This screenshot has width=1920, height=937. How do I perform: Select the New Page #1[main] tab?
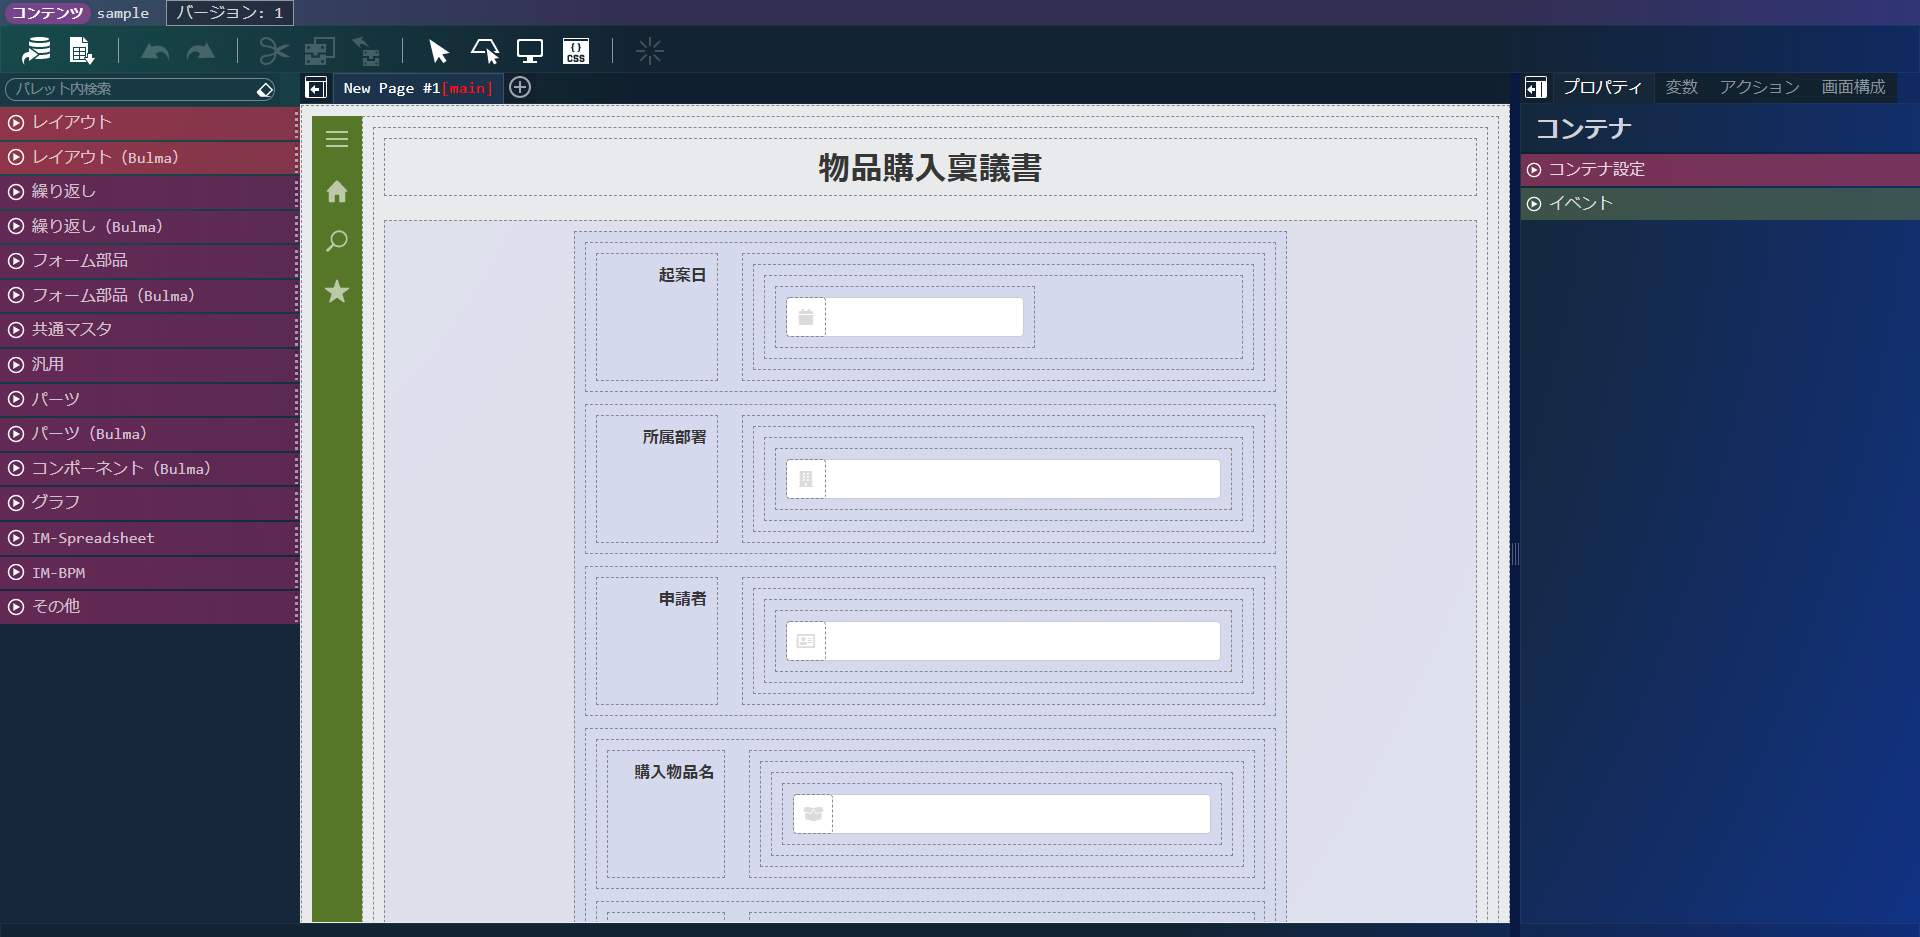click(x=418, y=88)
